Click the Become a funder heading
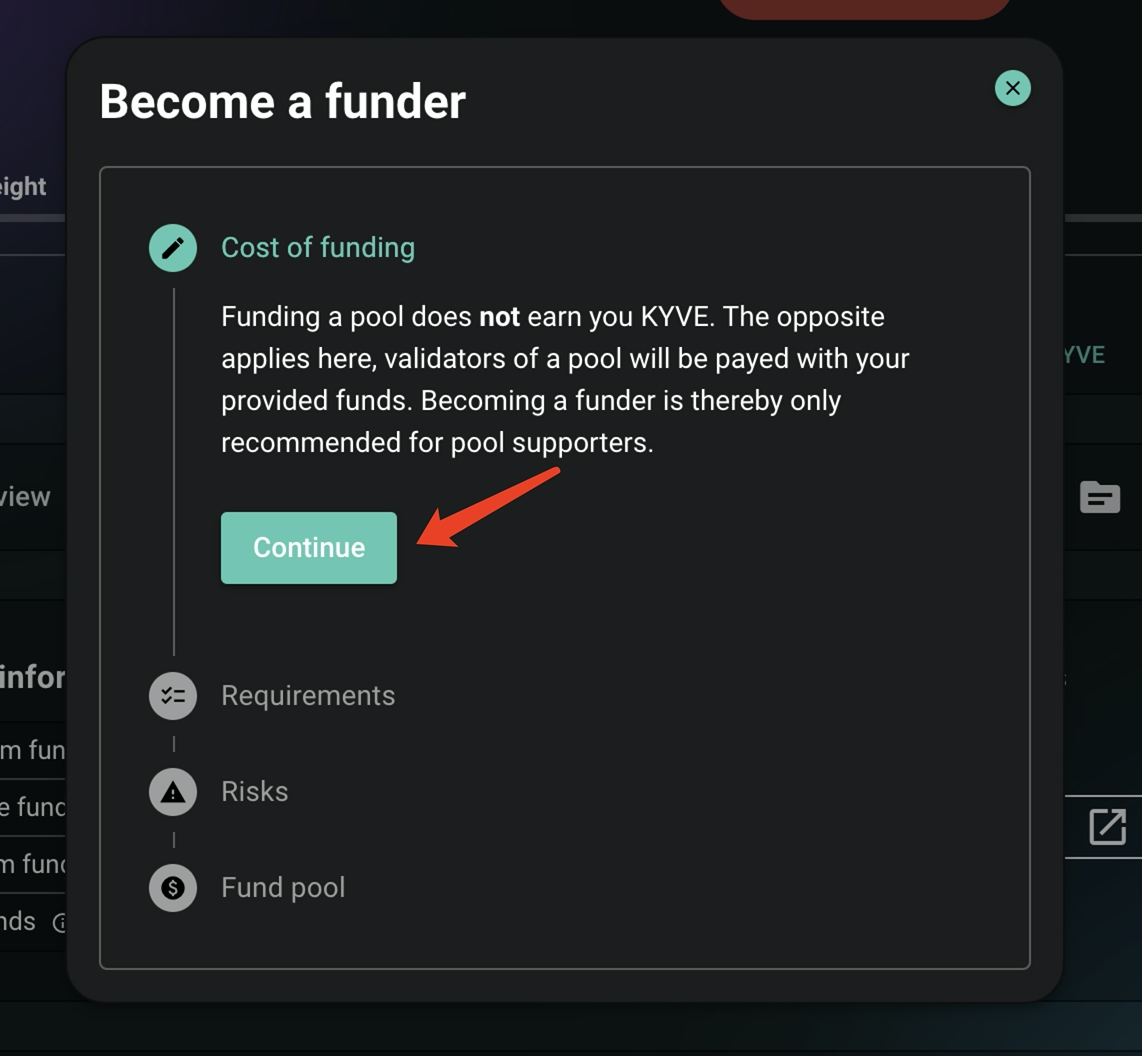 tap(282, 102)
